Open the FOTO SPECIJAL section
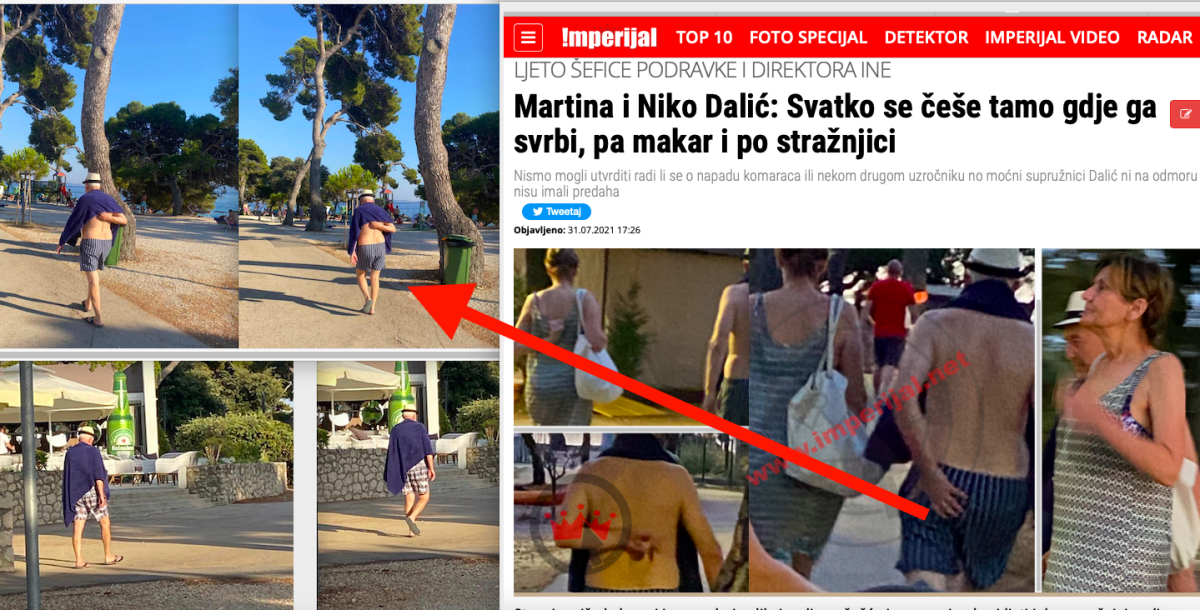Viewport: 1200px width, 610px height. pos(808,37)
